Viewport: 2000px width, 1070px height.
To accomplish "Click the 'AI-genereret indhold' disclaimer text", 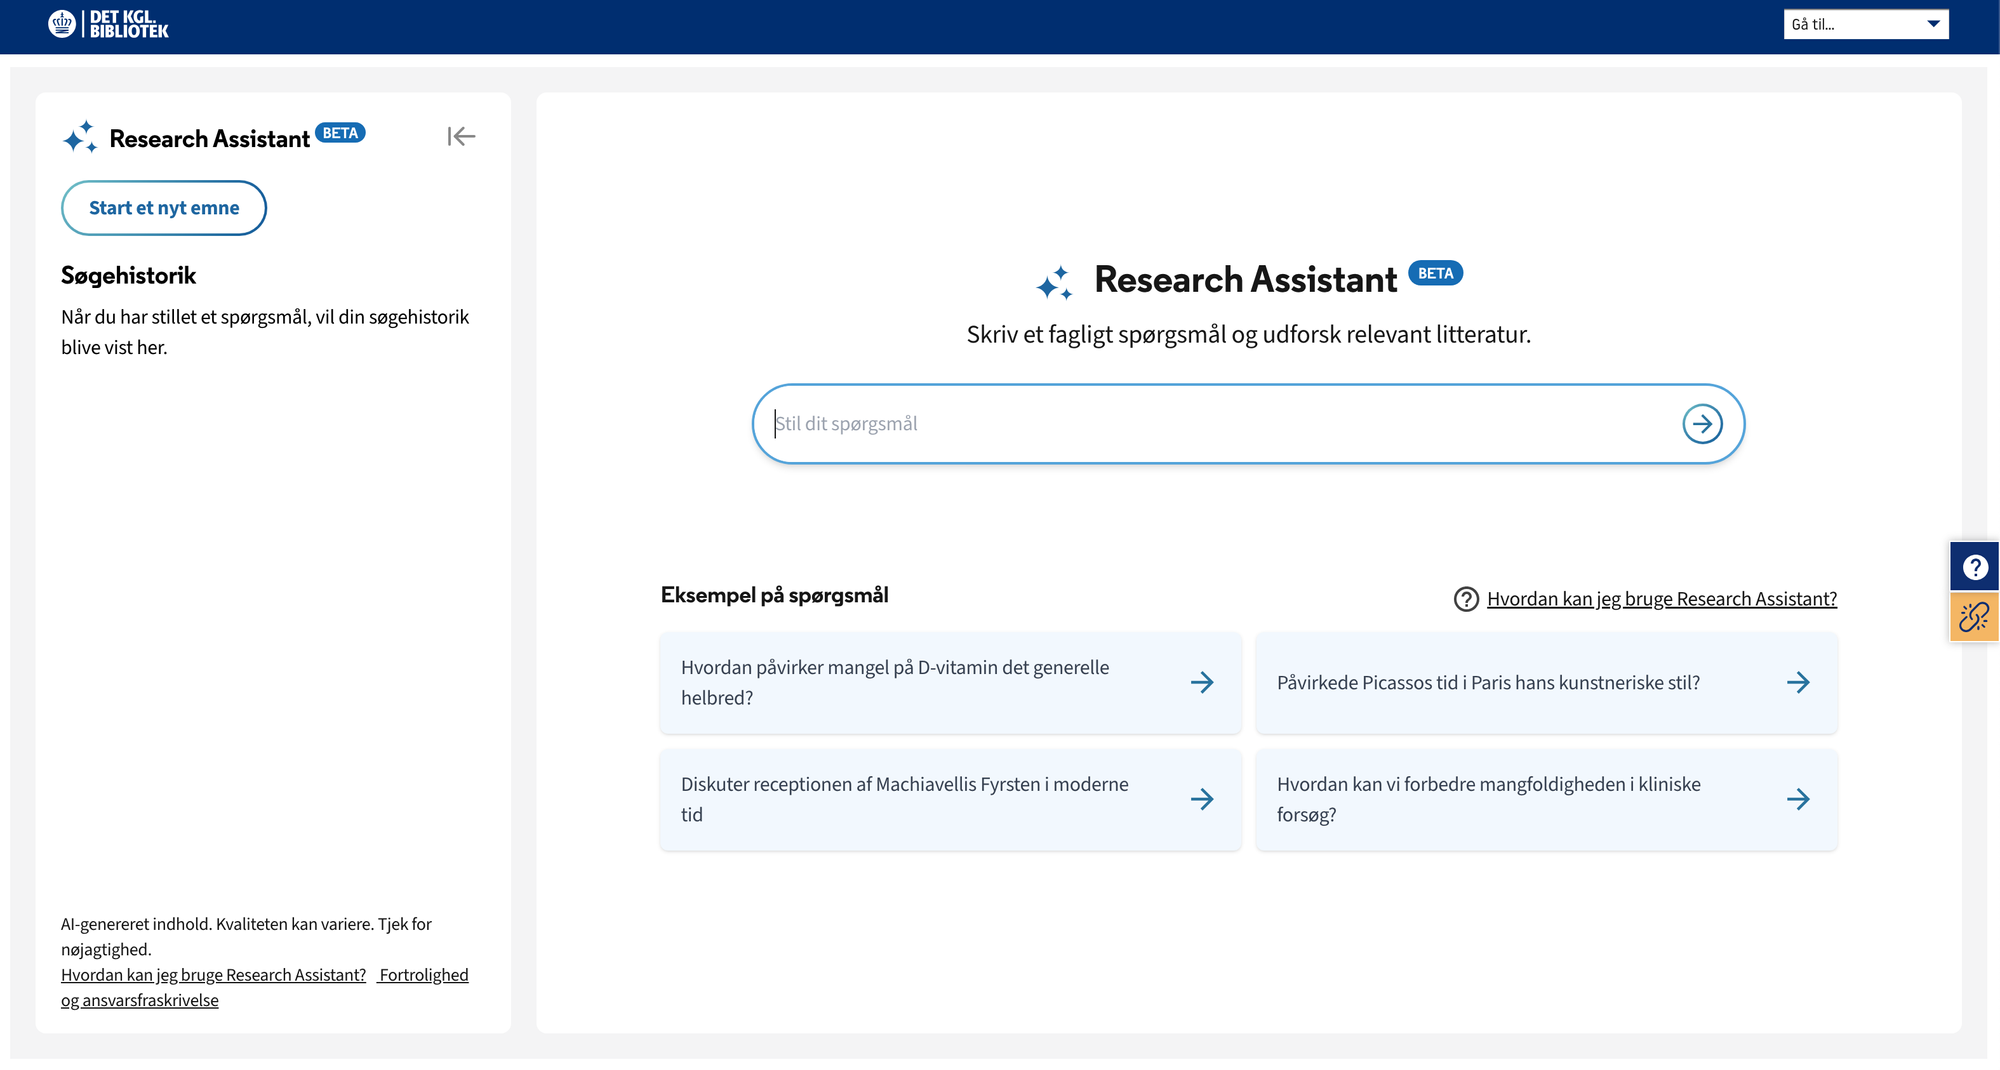I will click(246, 937).
